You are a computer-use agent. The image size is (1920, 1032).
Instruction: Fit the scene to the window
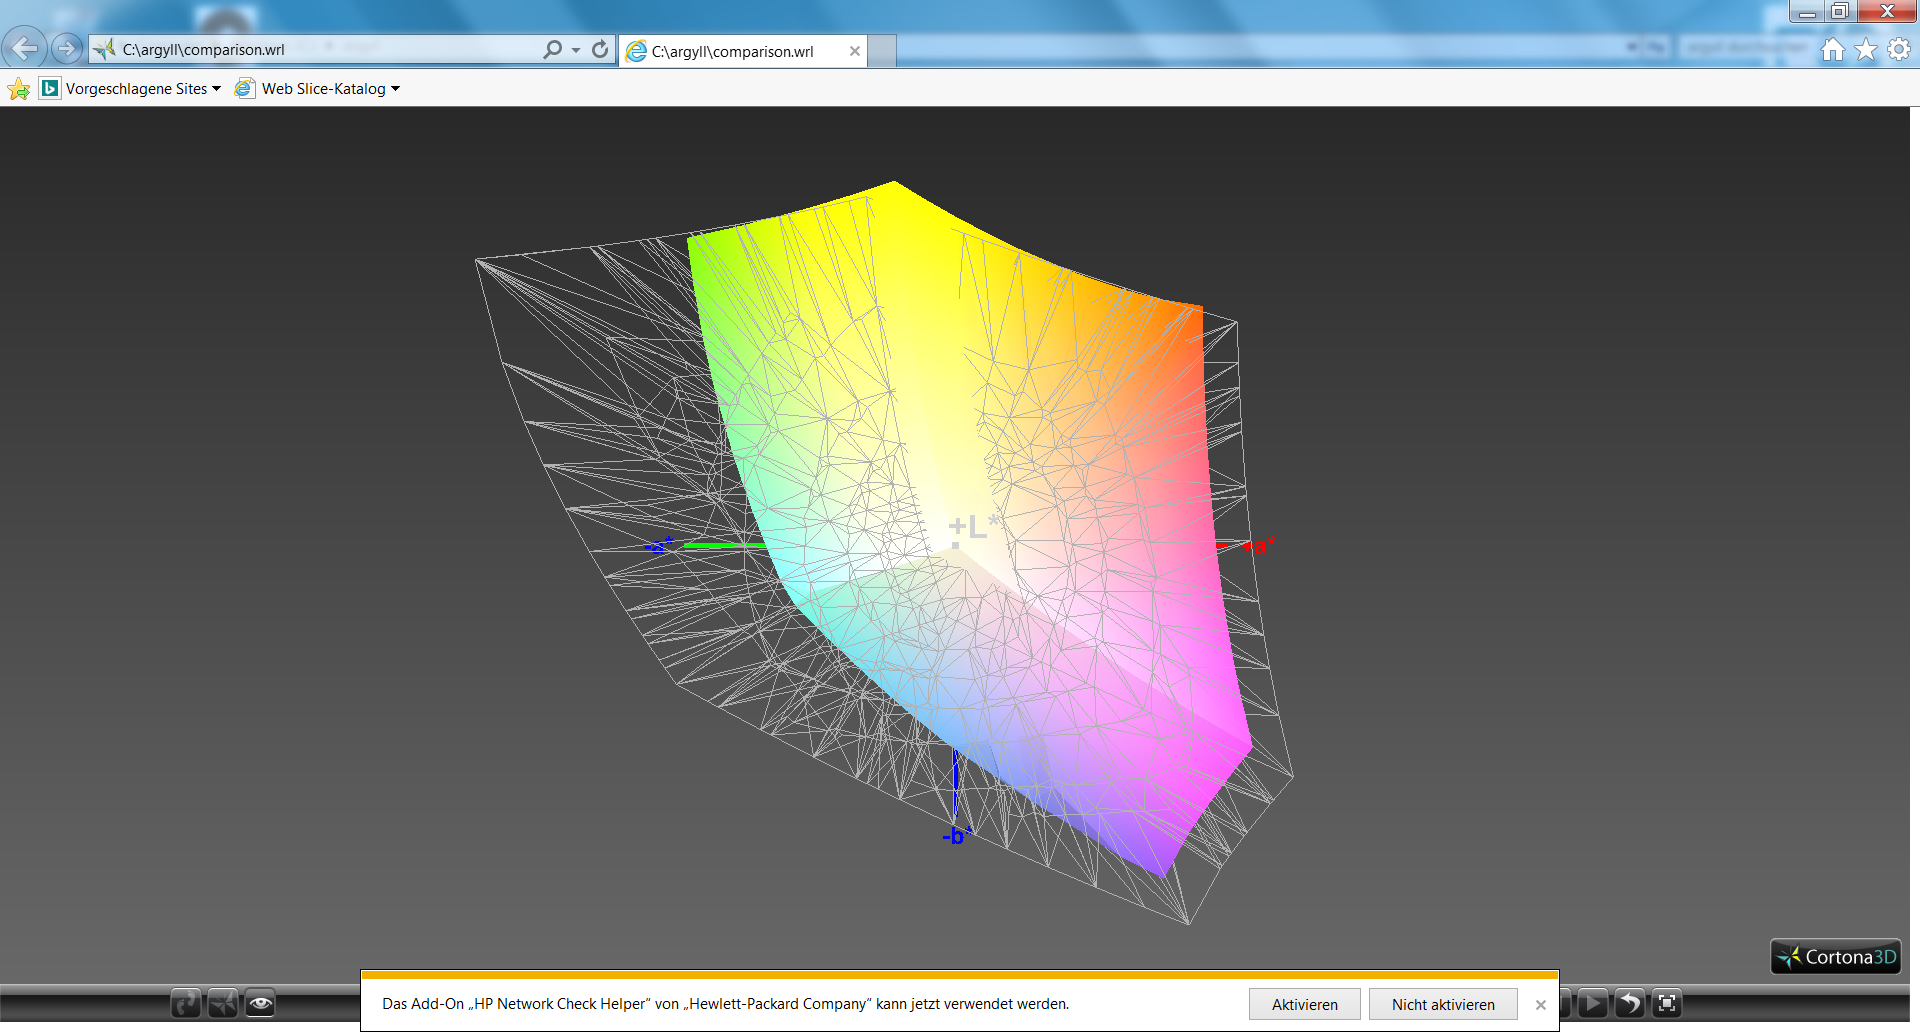[1667, 1003]
